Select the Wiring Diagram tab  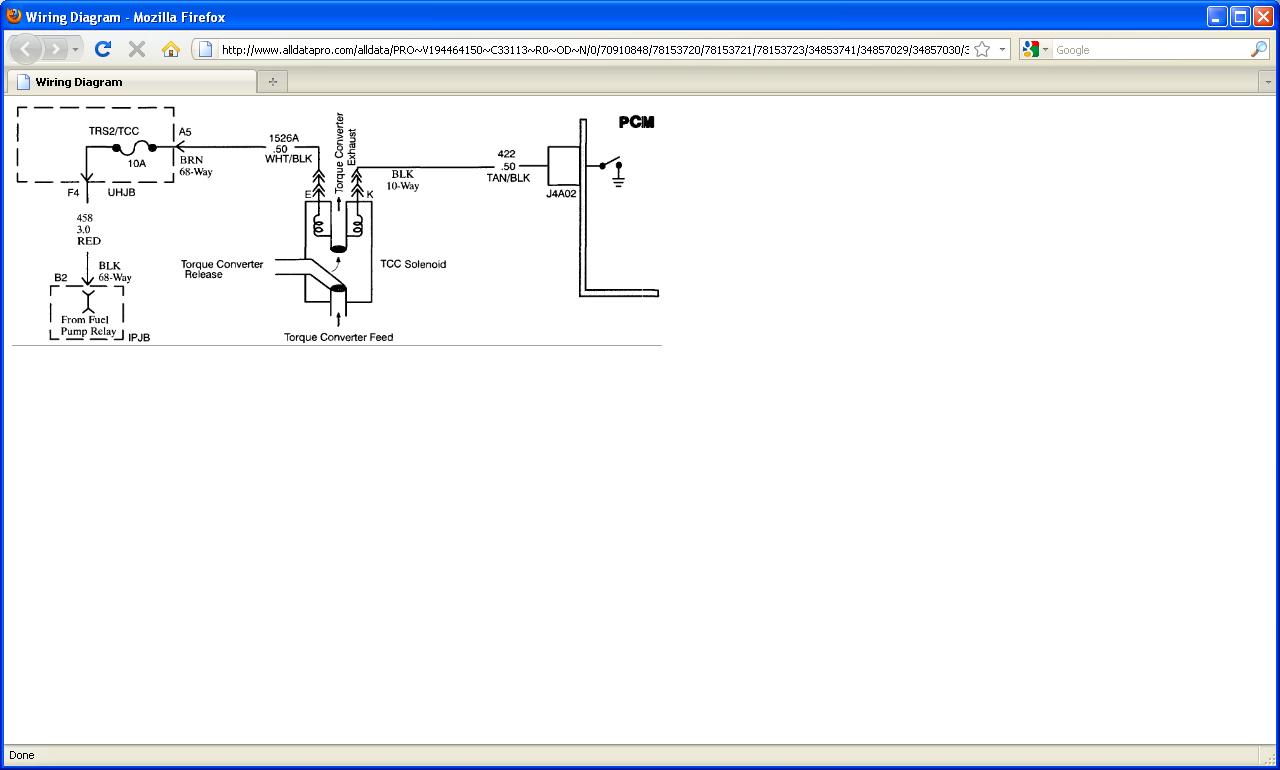tap(131, 82)
